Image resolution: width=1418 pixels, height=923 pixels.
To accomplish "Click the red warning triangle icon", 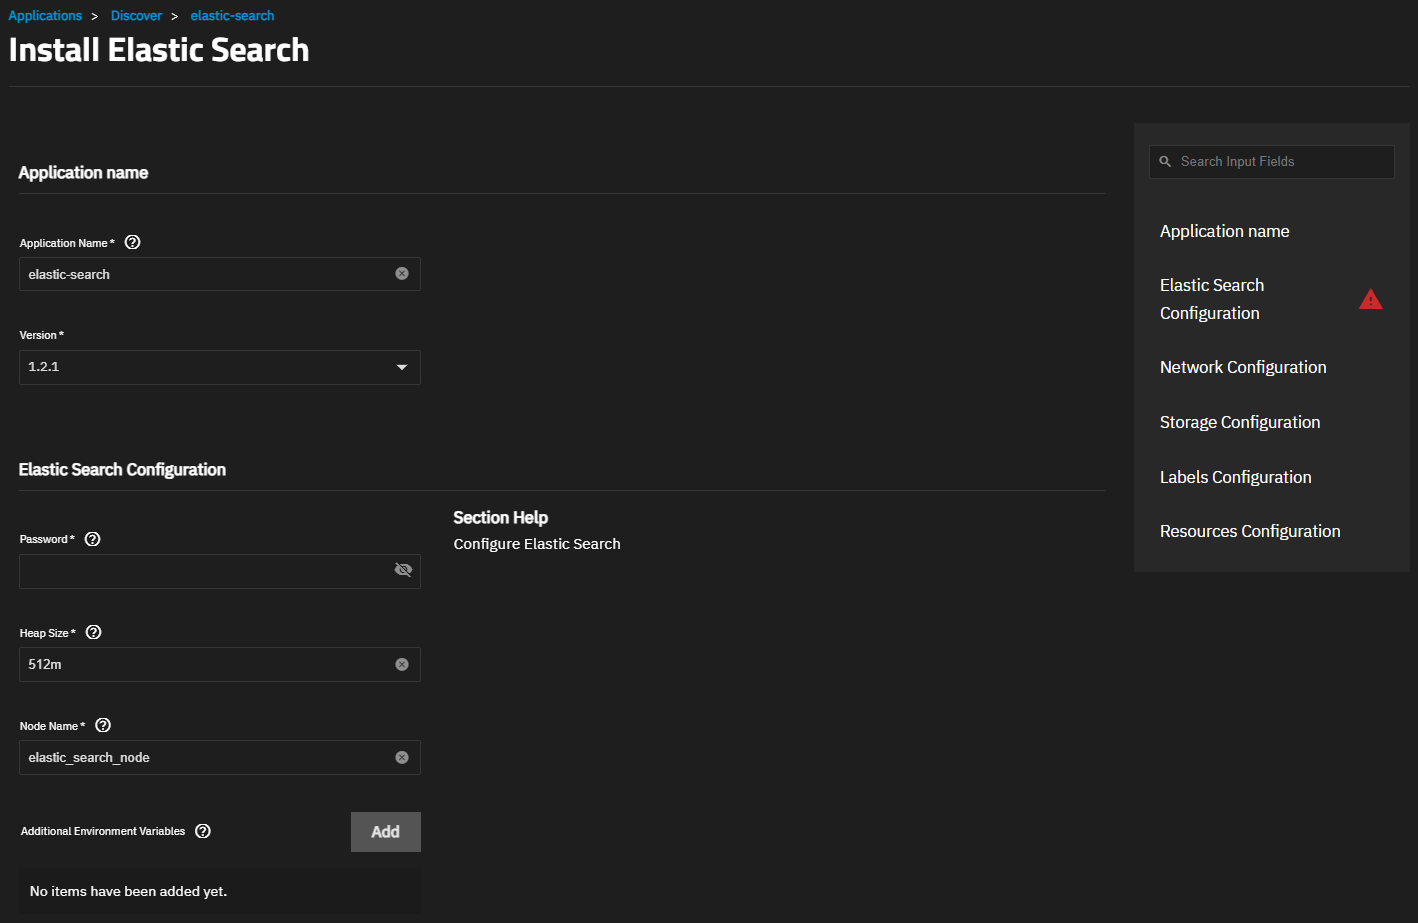I will tap(1370, 299).
